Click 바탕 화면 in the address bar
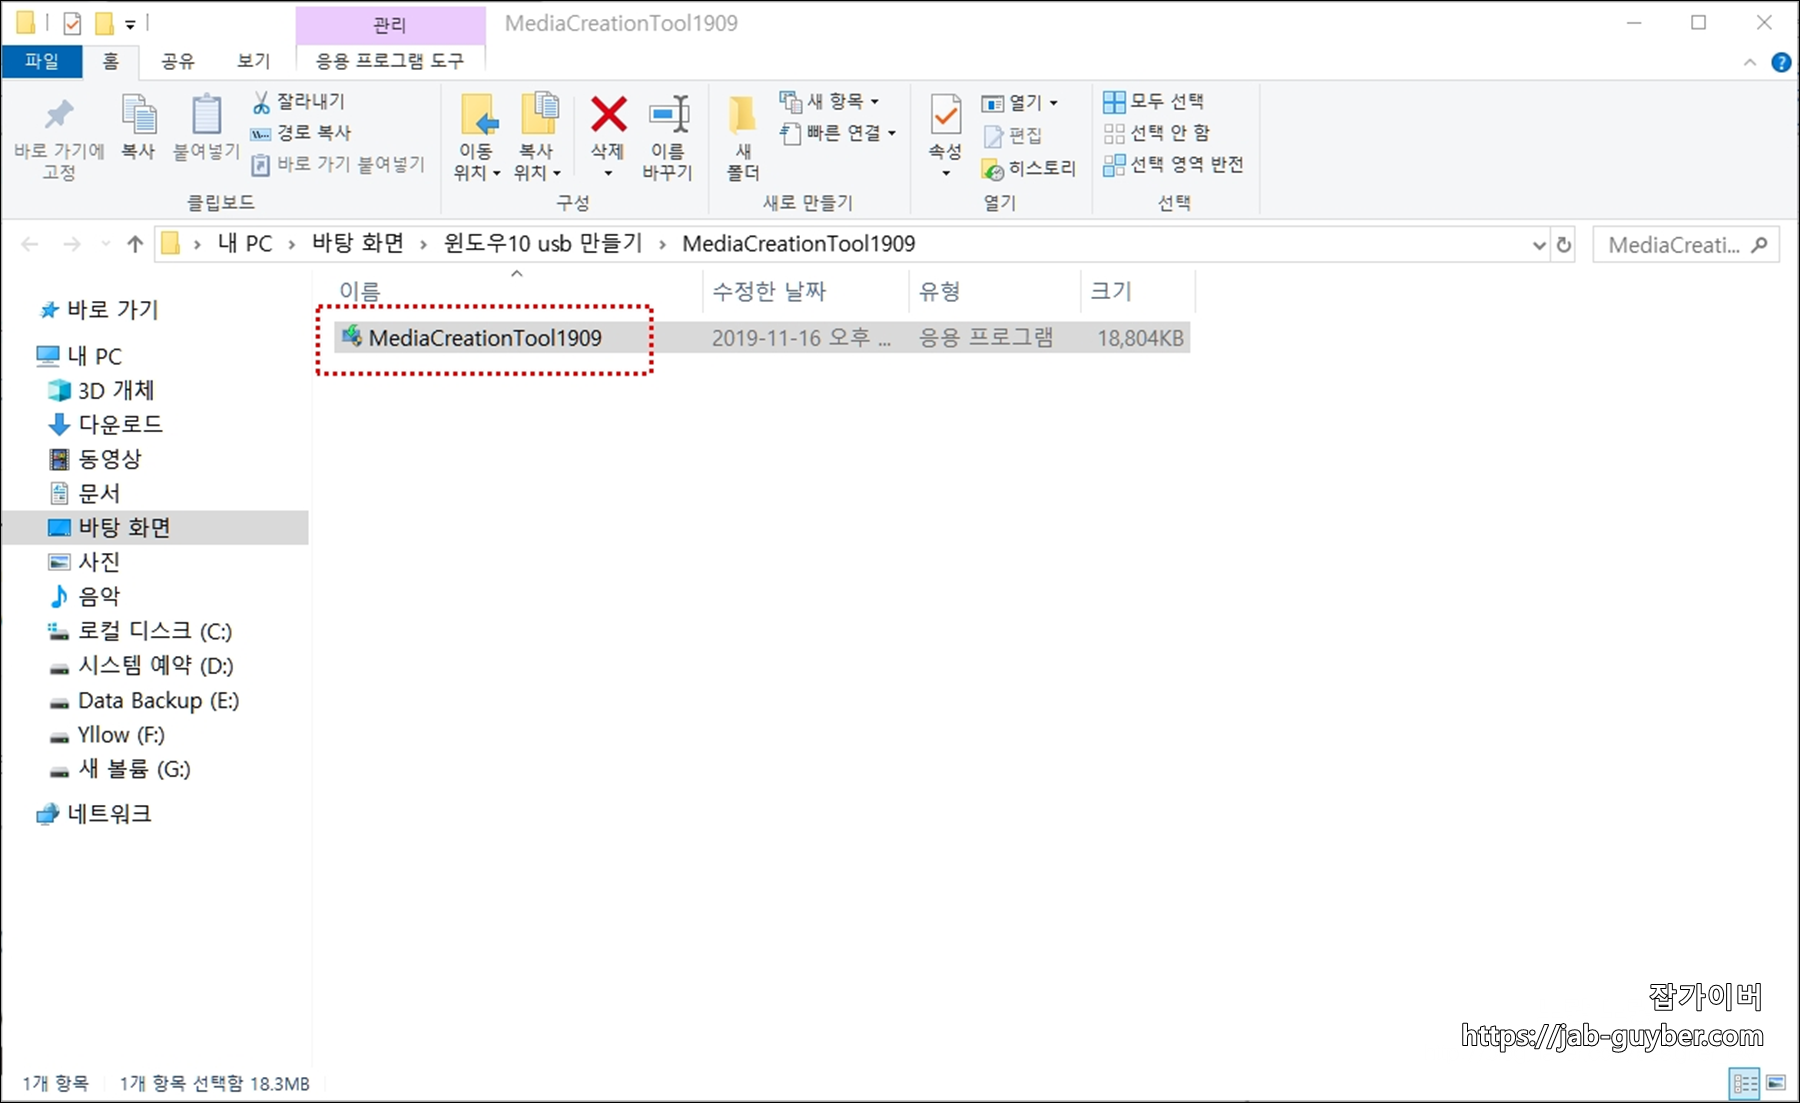Image resolution: width=1800 pixels, height=1103 pixels. point(358,243)
